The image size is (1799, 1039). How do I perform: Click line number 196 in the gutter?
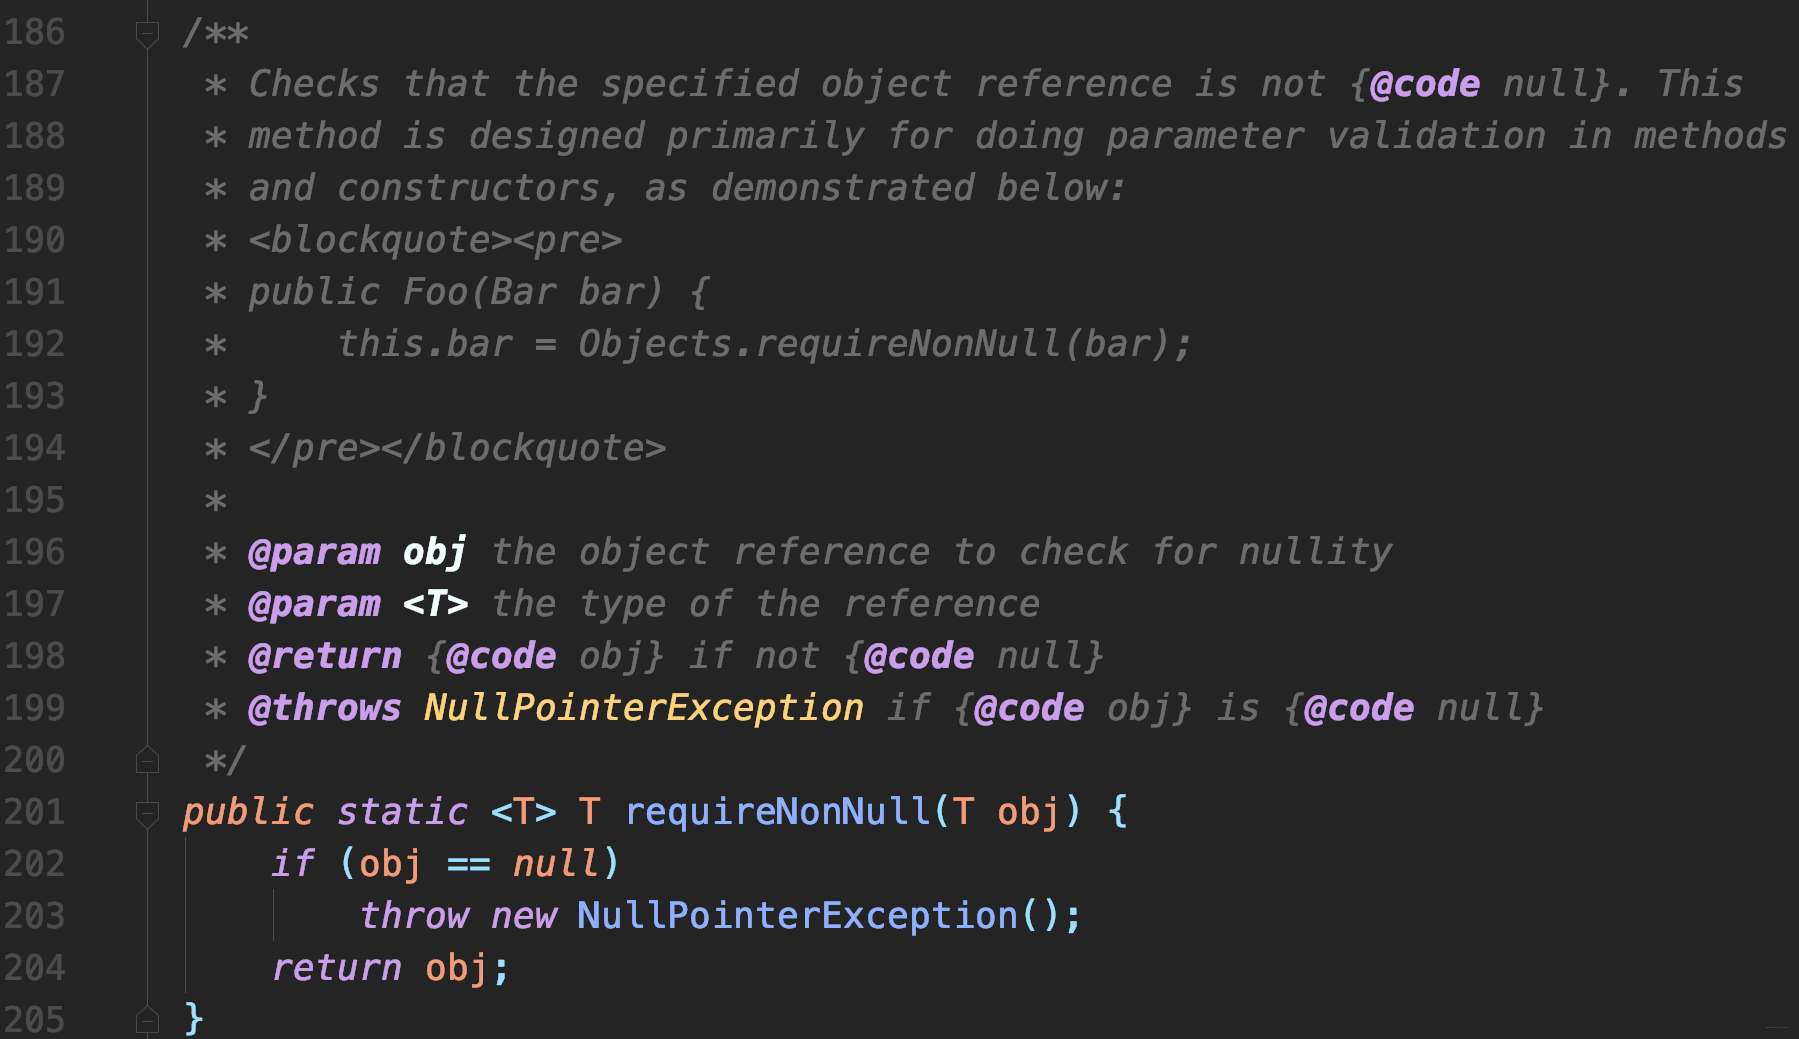(x=34, y=552)
